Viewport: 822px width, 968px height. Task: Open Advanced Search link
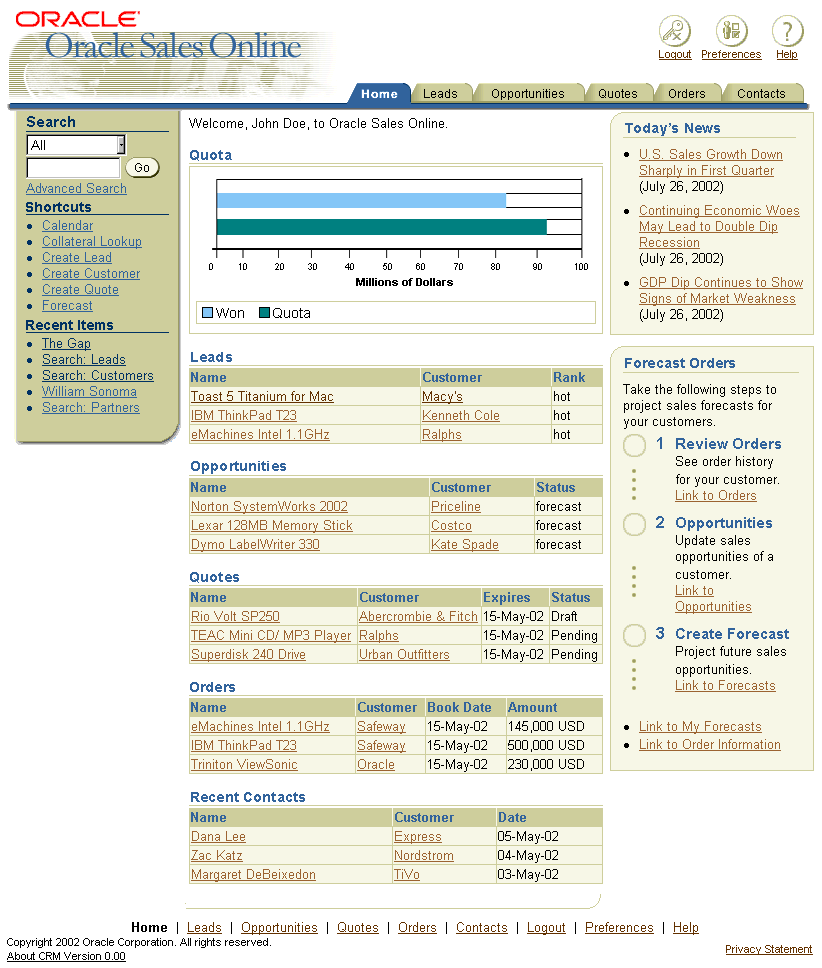tap(76, 188)
